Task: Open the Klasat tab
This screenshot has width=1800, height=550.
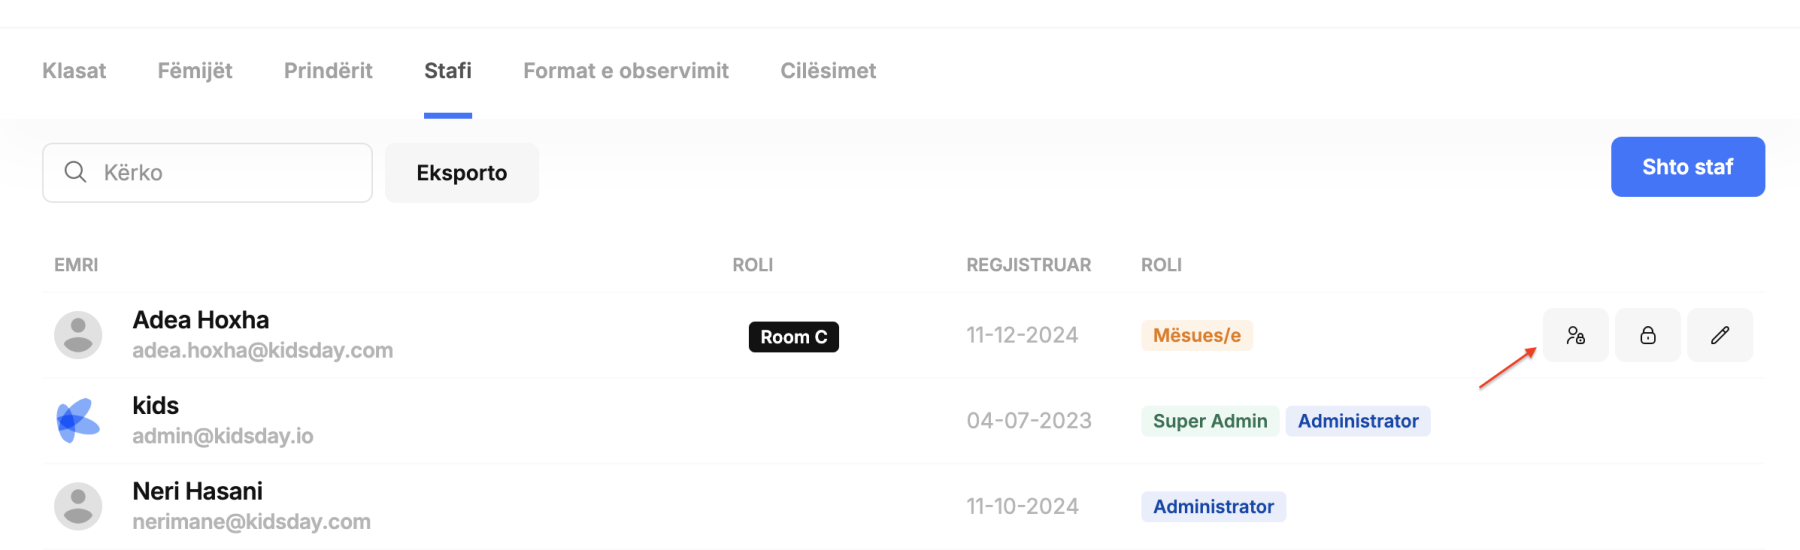Action: (74, 71)
